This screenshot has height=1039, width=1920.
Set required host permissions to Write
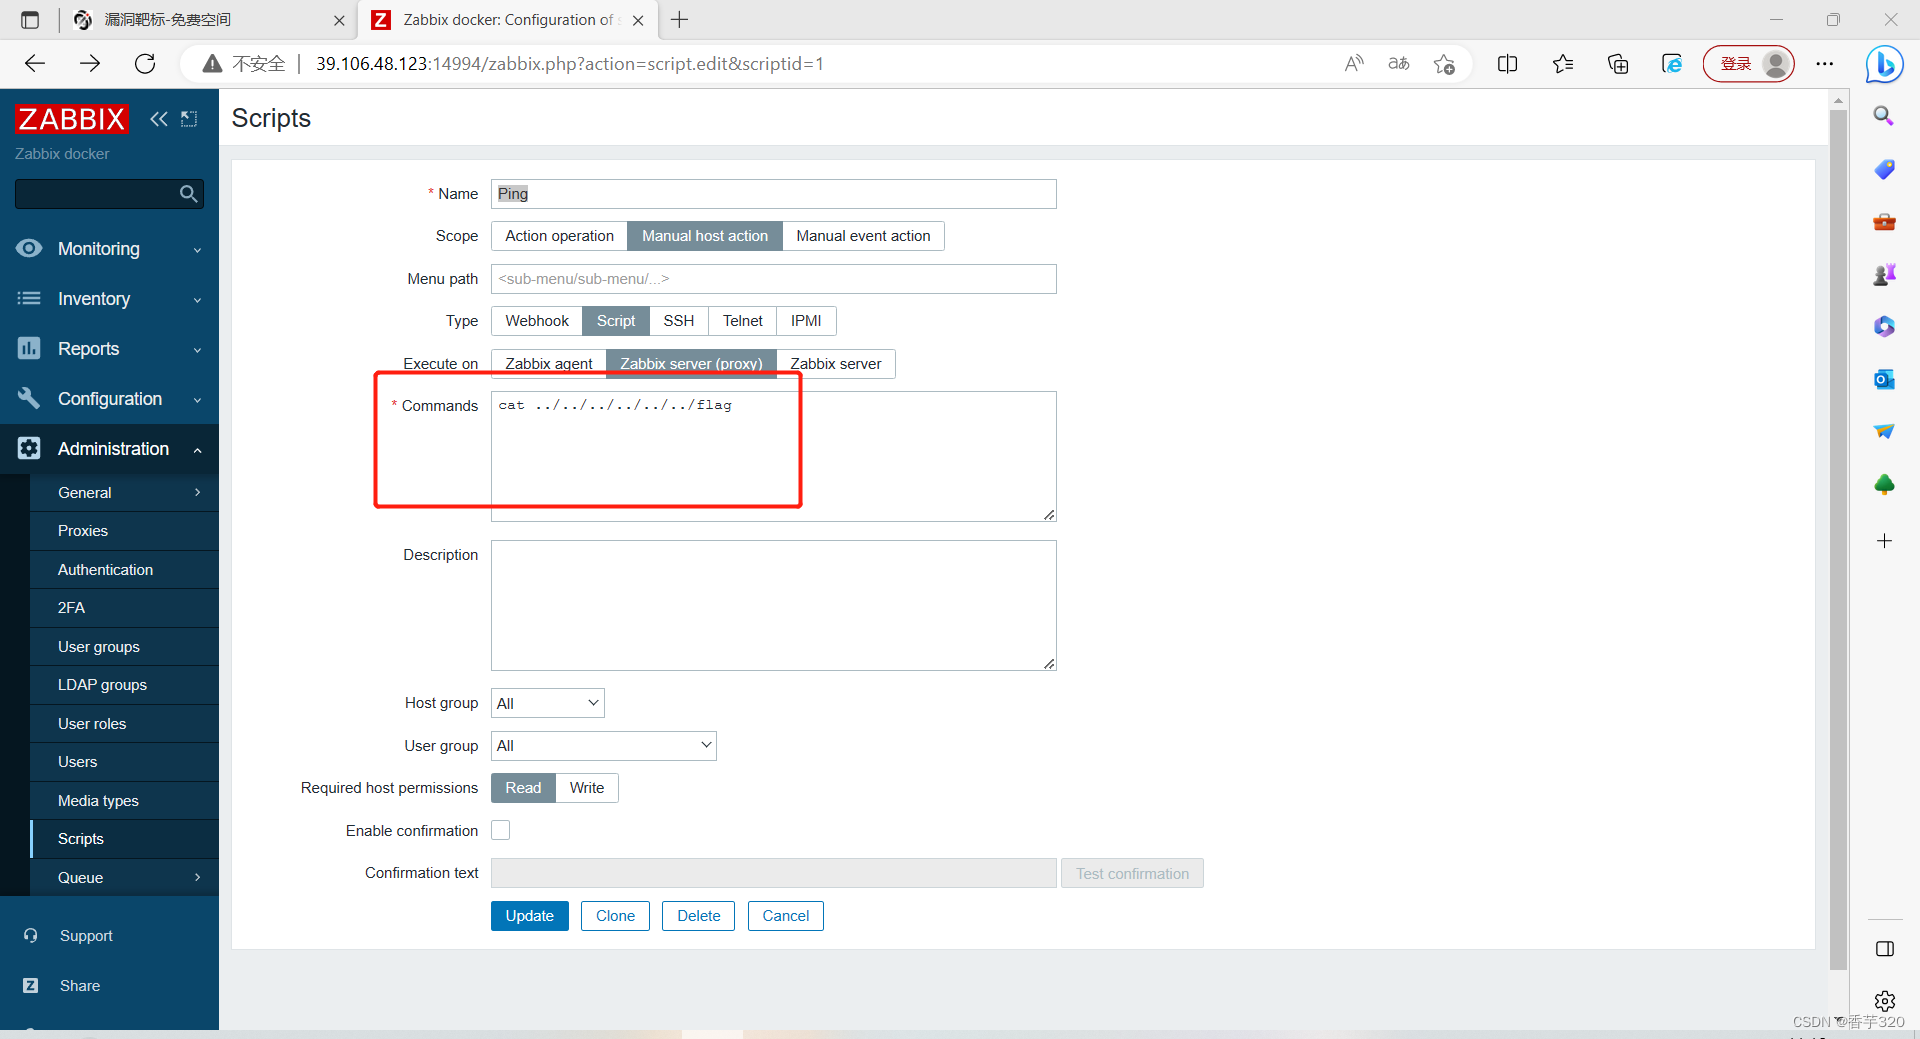[x=587, y=788]
